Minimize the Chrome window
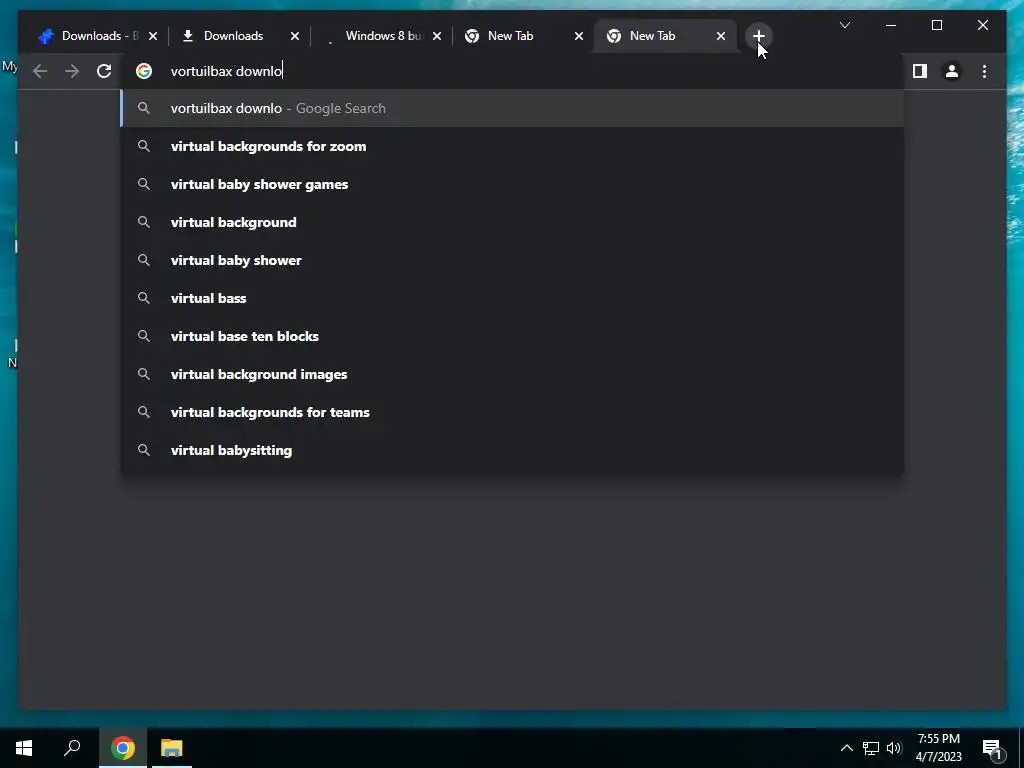This screenshot has width=1024, height=768. [x=891, y=25]
